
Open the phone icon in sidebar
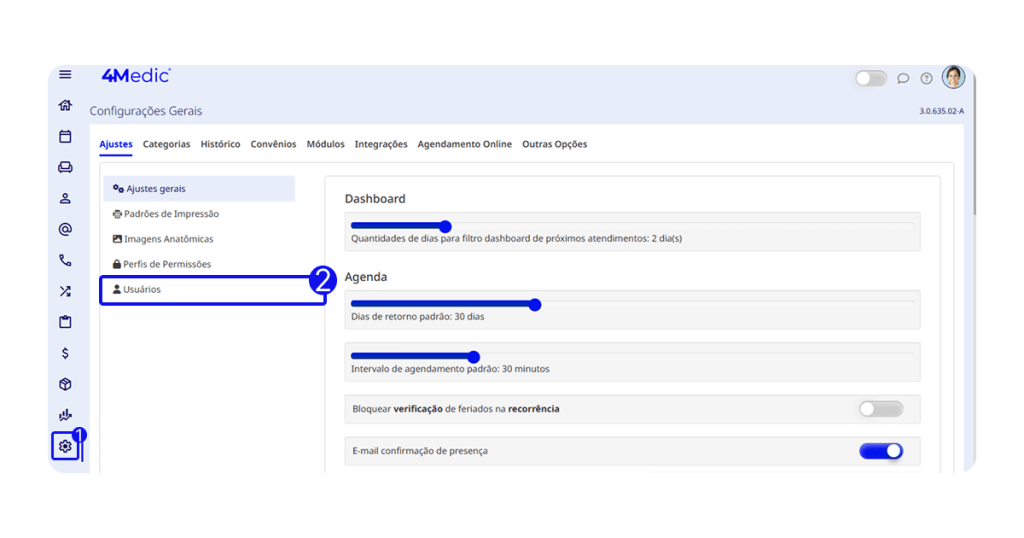[x=65, y=260]
